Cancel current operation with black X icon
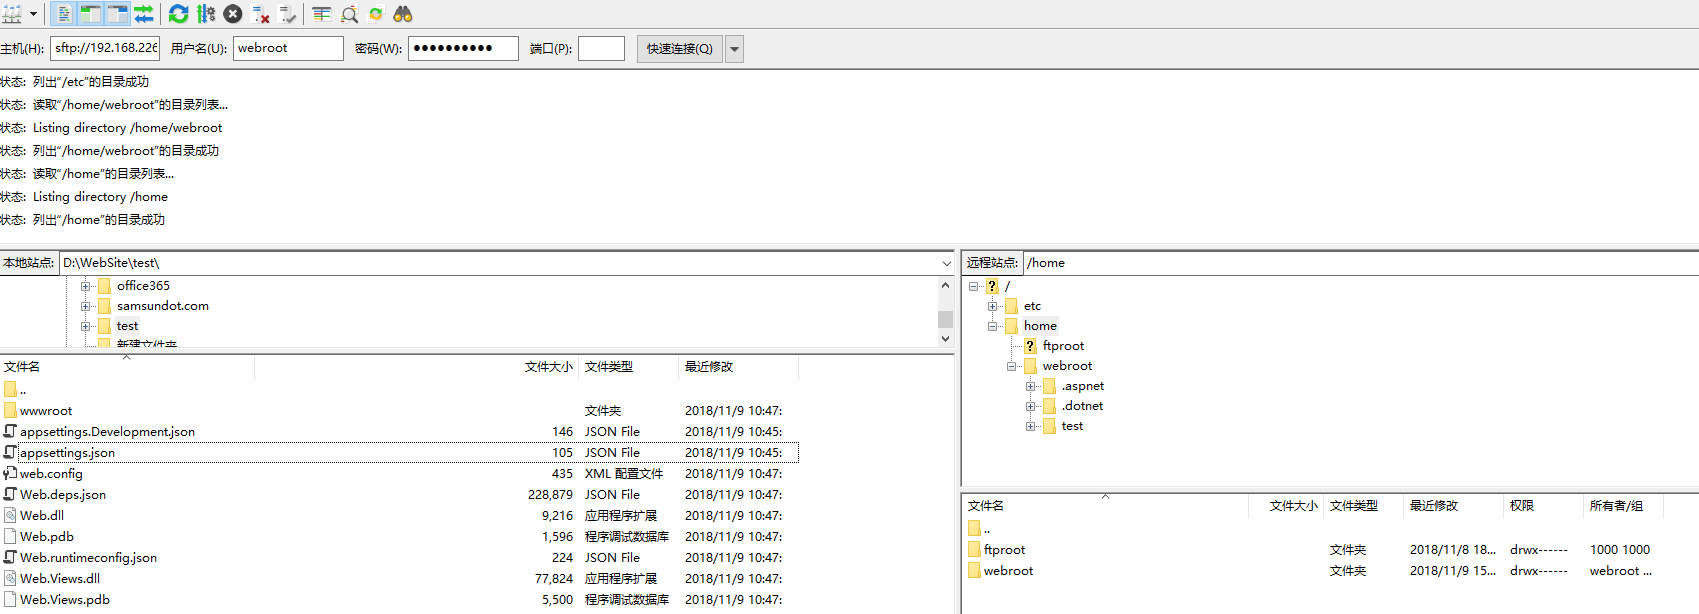 tap(233, 14)
